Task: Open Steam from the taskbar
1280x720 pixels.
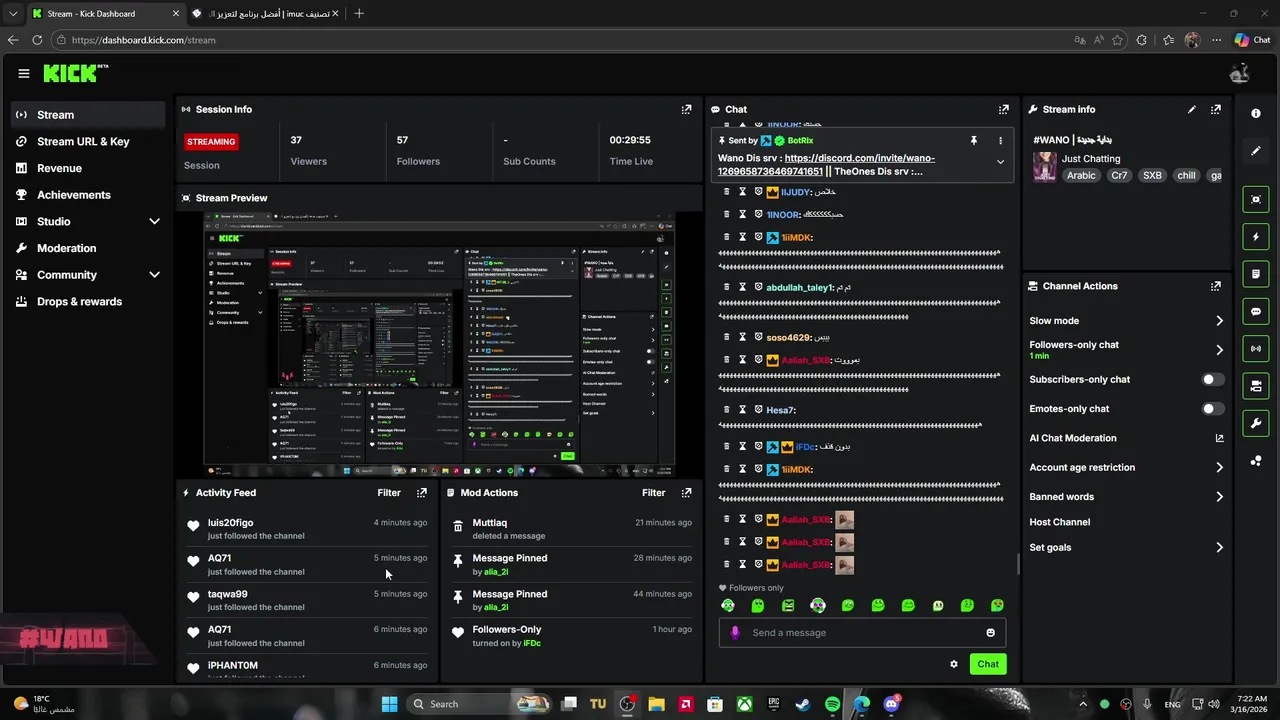Action: pyautogui.click(x=803, y=704)
